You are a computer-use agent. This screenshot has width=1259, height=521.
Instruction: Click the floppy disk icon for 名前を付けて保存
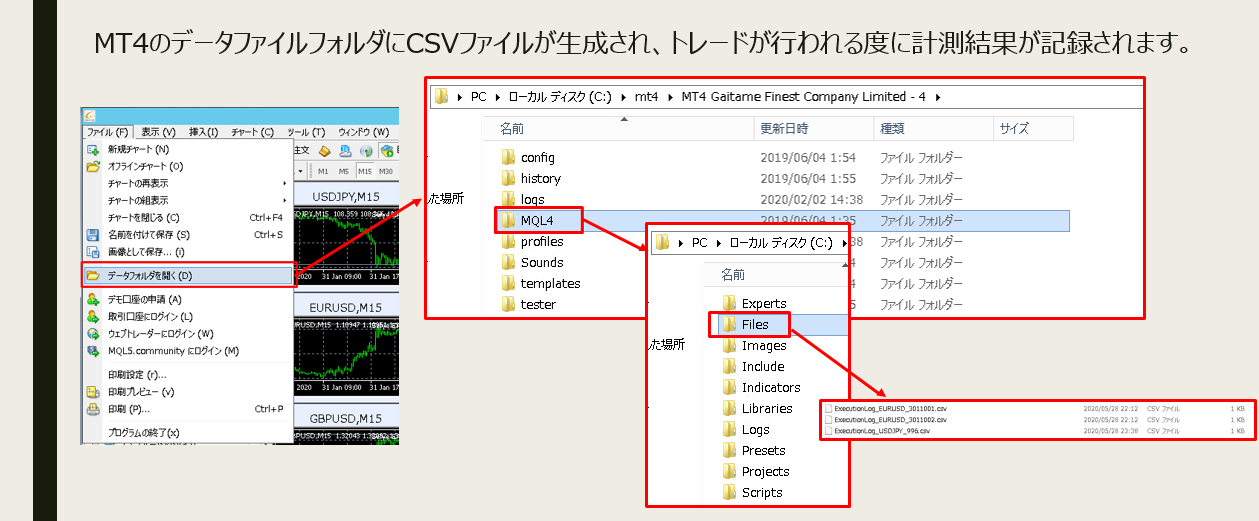tap(93, 235)
